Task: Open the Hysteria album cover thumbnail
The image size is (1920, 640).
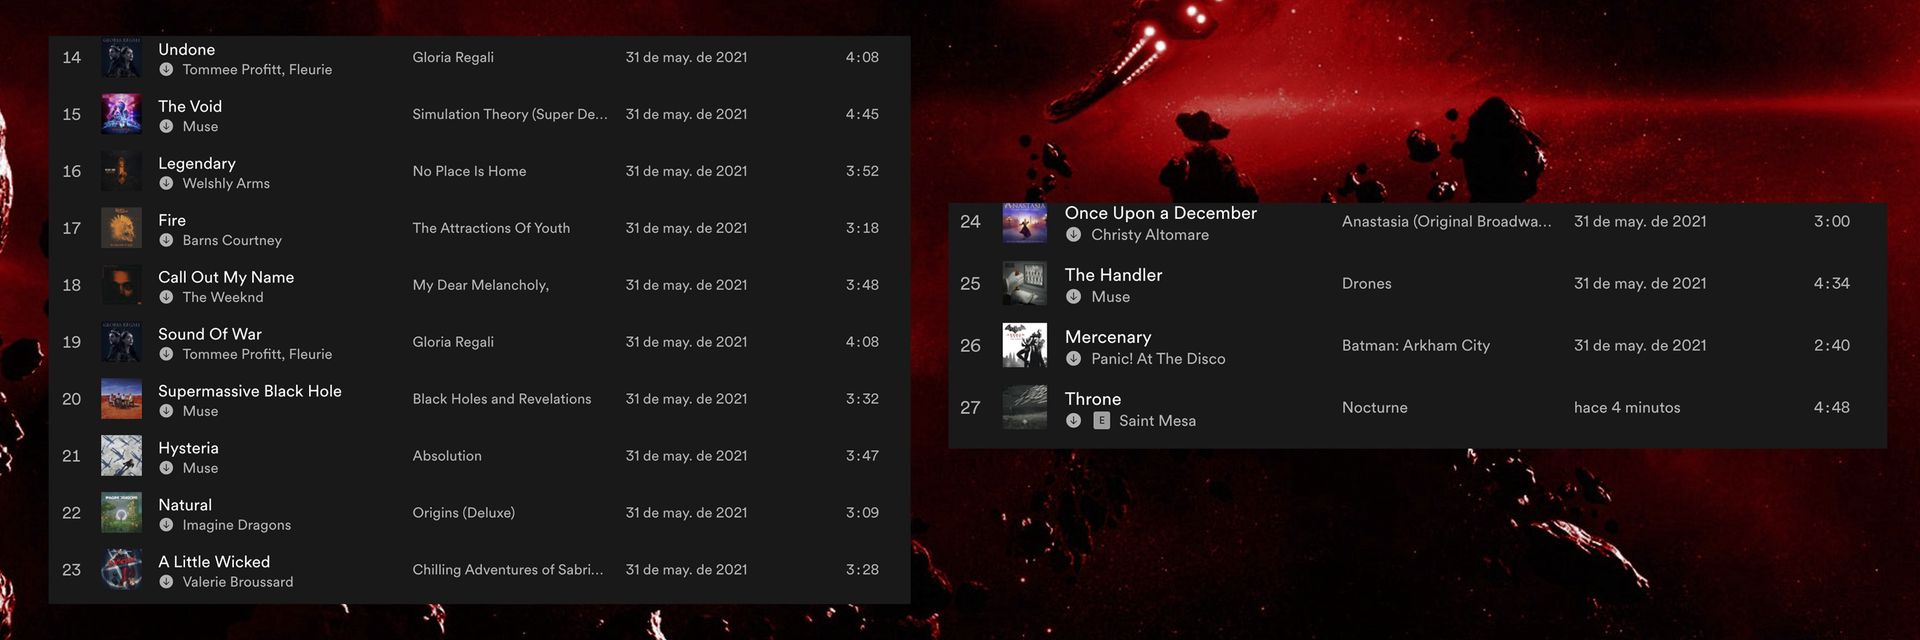Action: pos(121,456)
